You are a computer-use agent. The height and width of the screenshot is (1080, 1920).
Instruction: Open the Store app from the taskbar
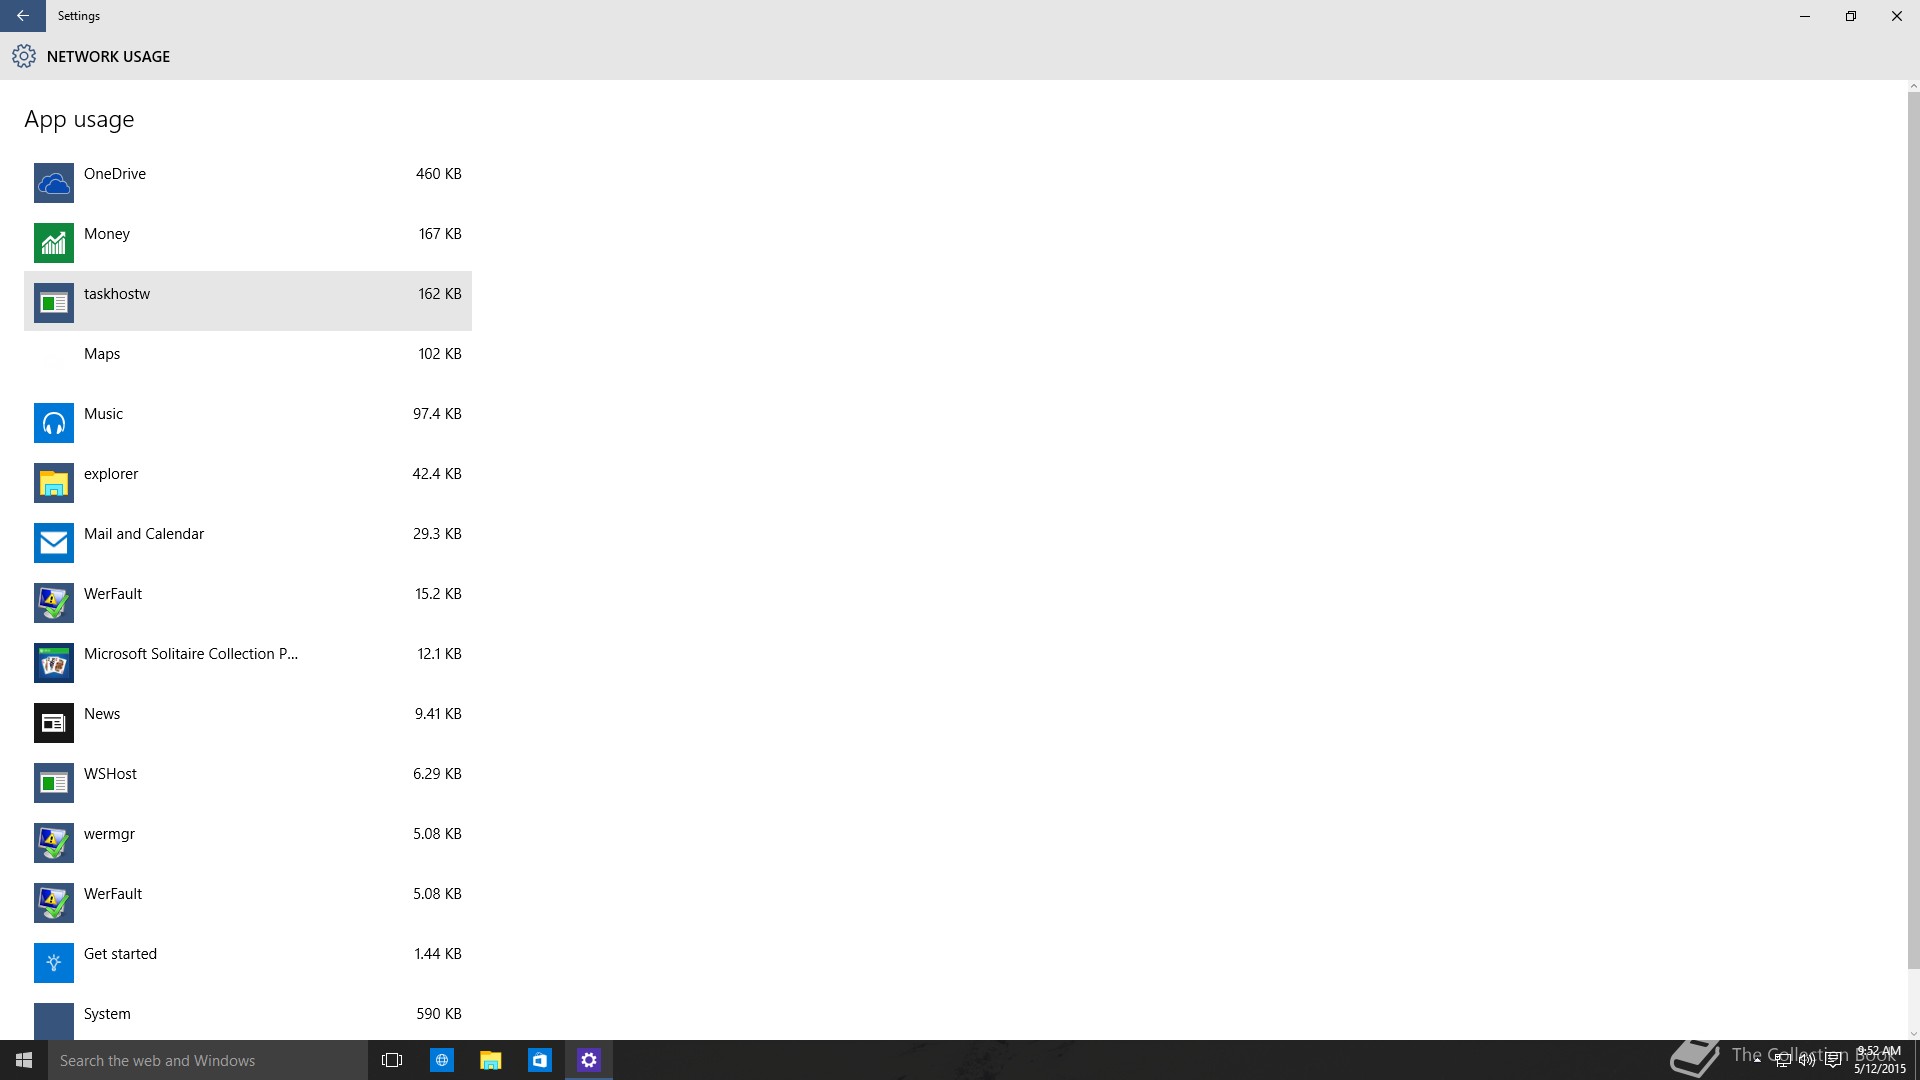coord(540,1060)
